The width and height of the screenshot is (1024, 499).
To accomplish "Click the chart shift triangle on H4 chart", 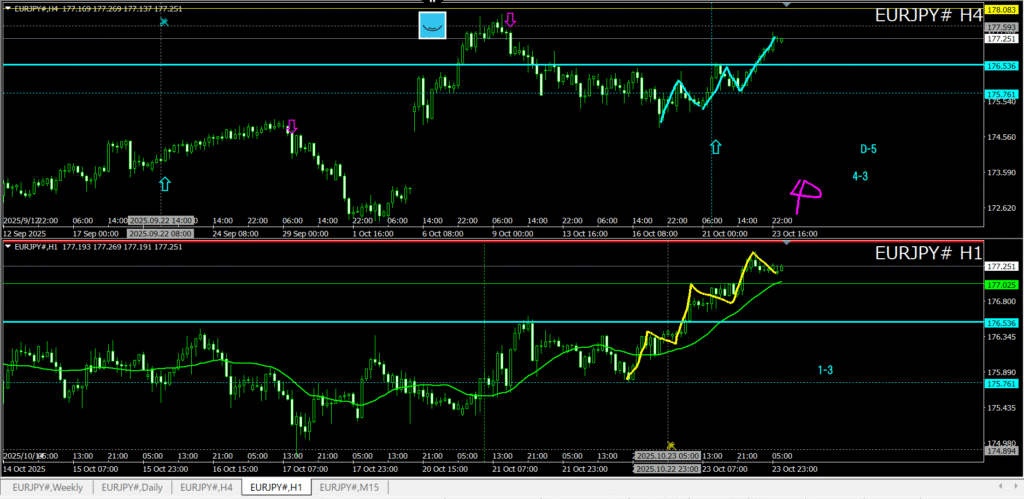I will coord(787,6).
